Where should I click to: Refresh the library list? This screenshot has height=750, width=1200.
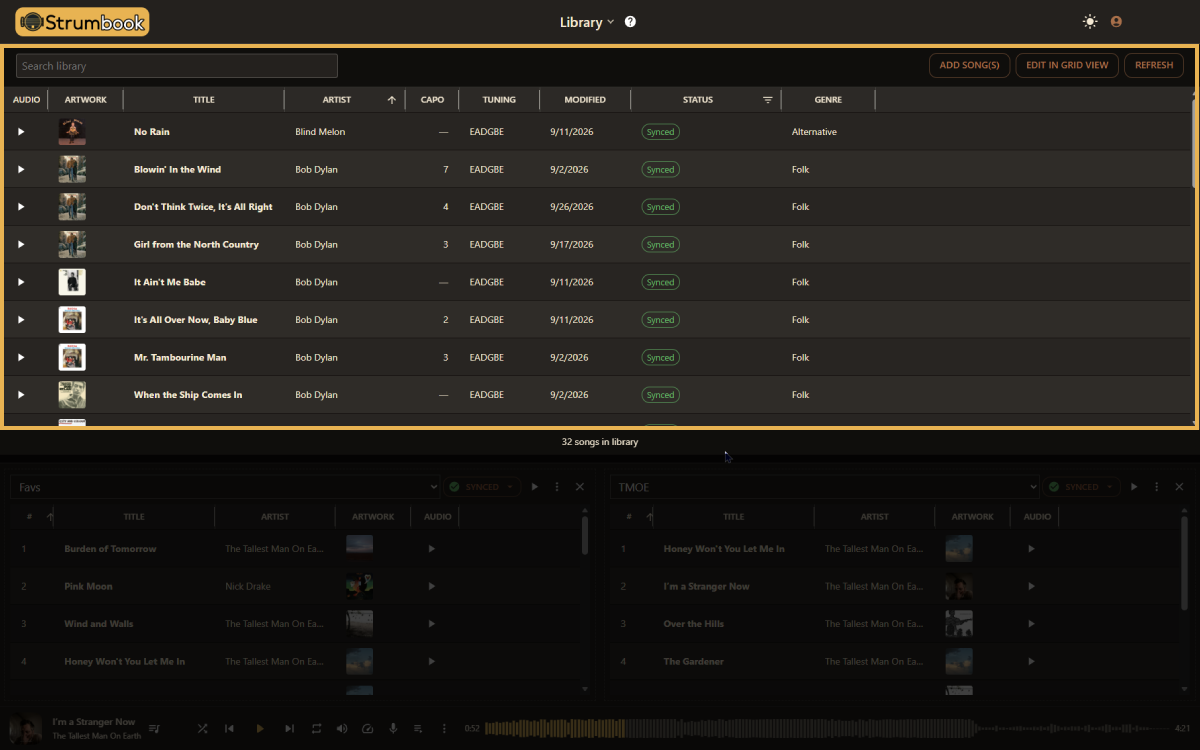pyautogui.click(x=1154, y=65)
